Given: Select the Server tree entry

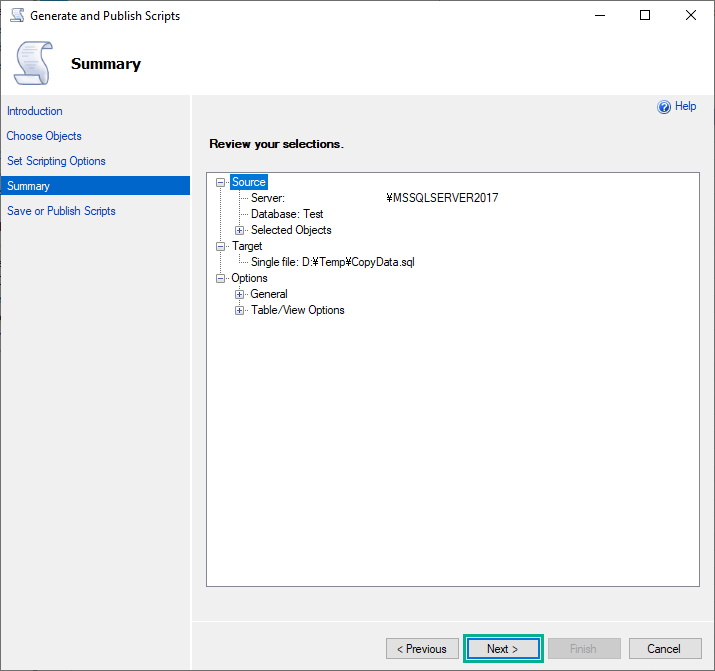Looking at the screenshot, I should tap(268, 198).
